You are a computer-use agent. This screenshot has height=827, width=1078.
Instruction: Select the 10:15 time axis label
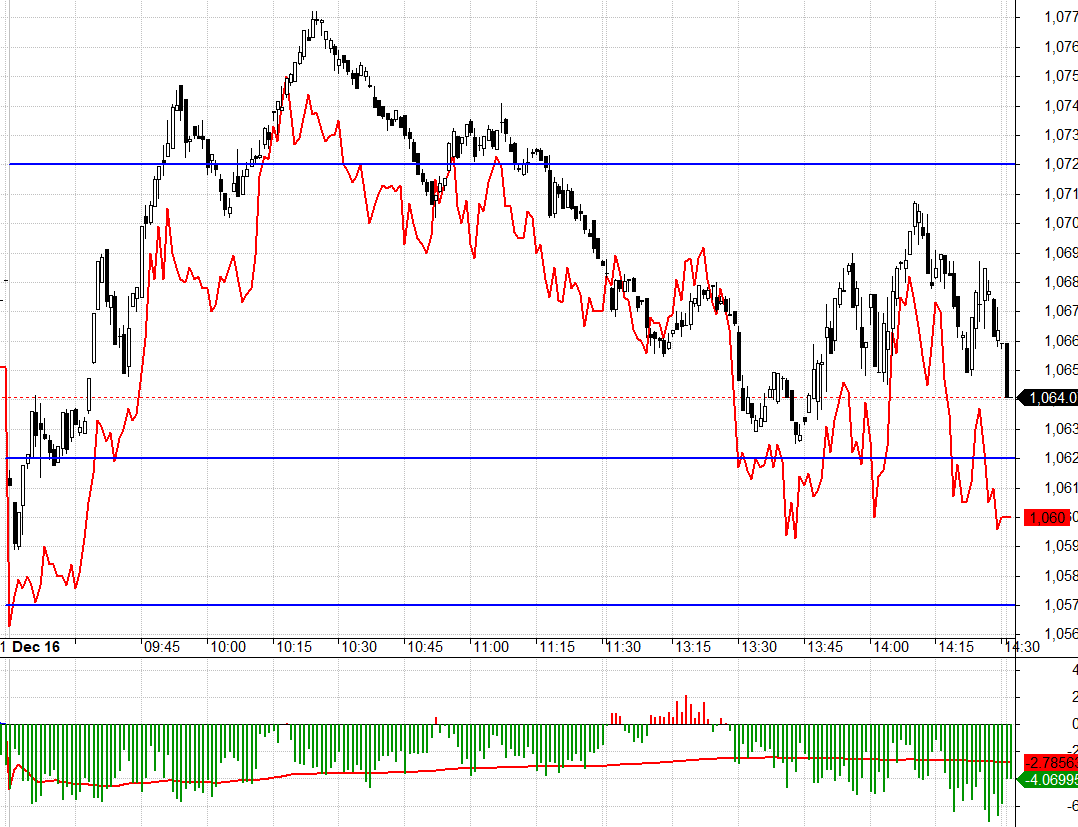(293, 647)
